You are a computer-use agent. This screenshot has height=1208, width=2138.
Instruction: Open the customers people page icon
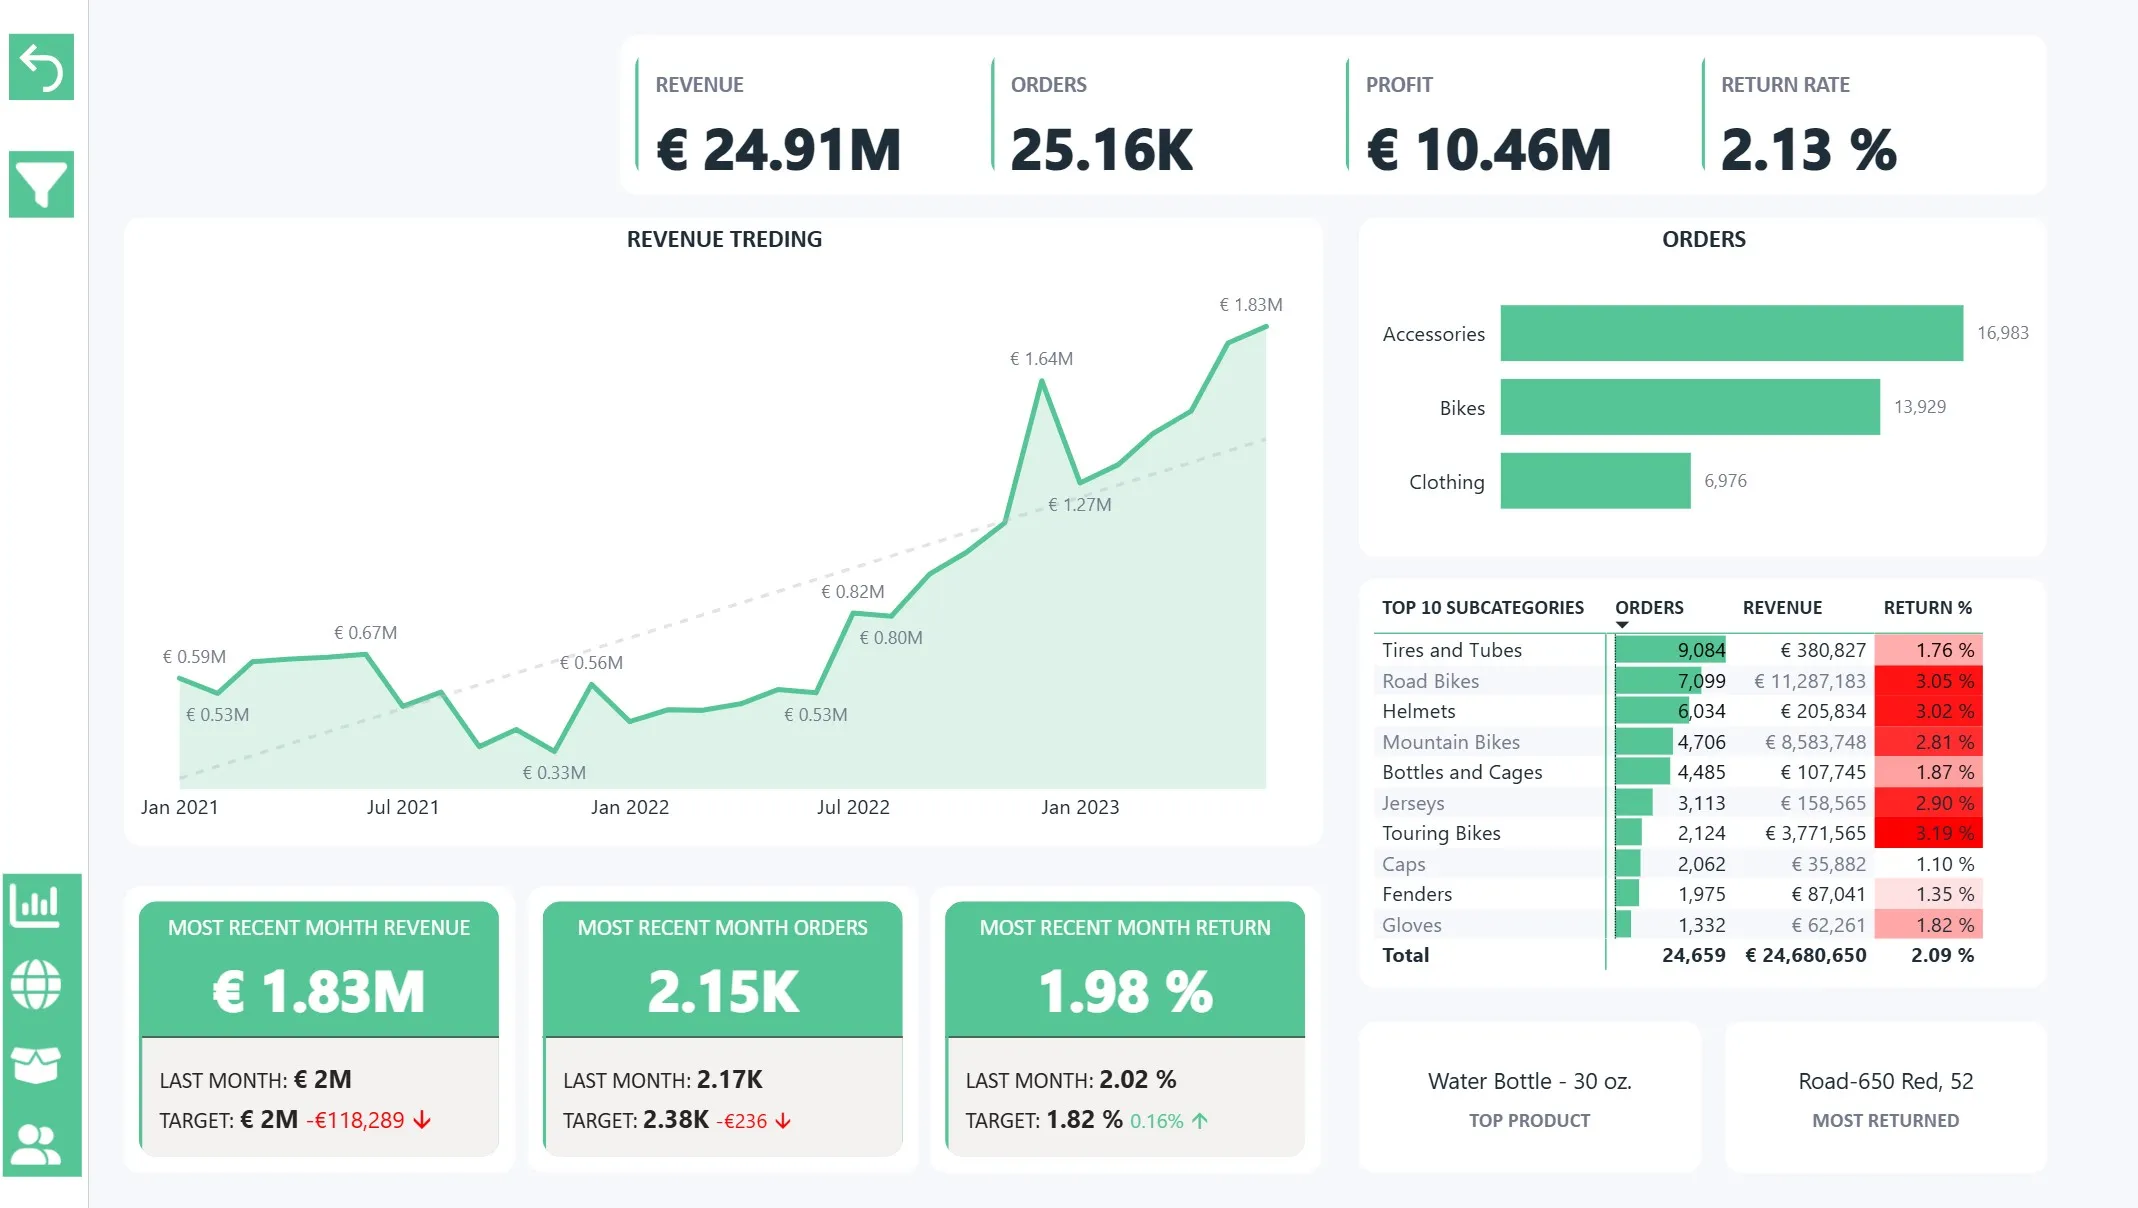coord(36,1144)
